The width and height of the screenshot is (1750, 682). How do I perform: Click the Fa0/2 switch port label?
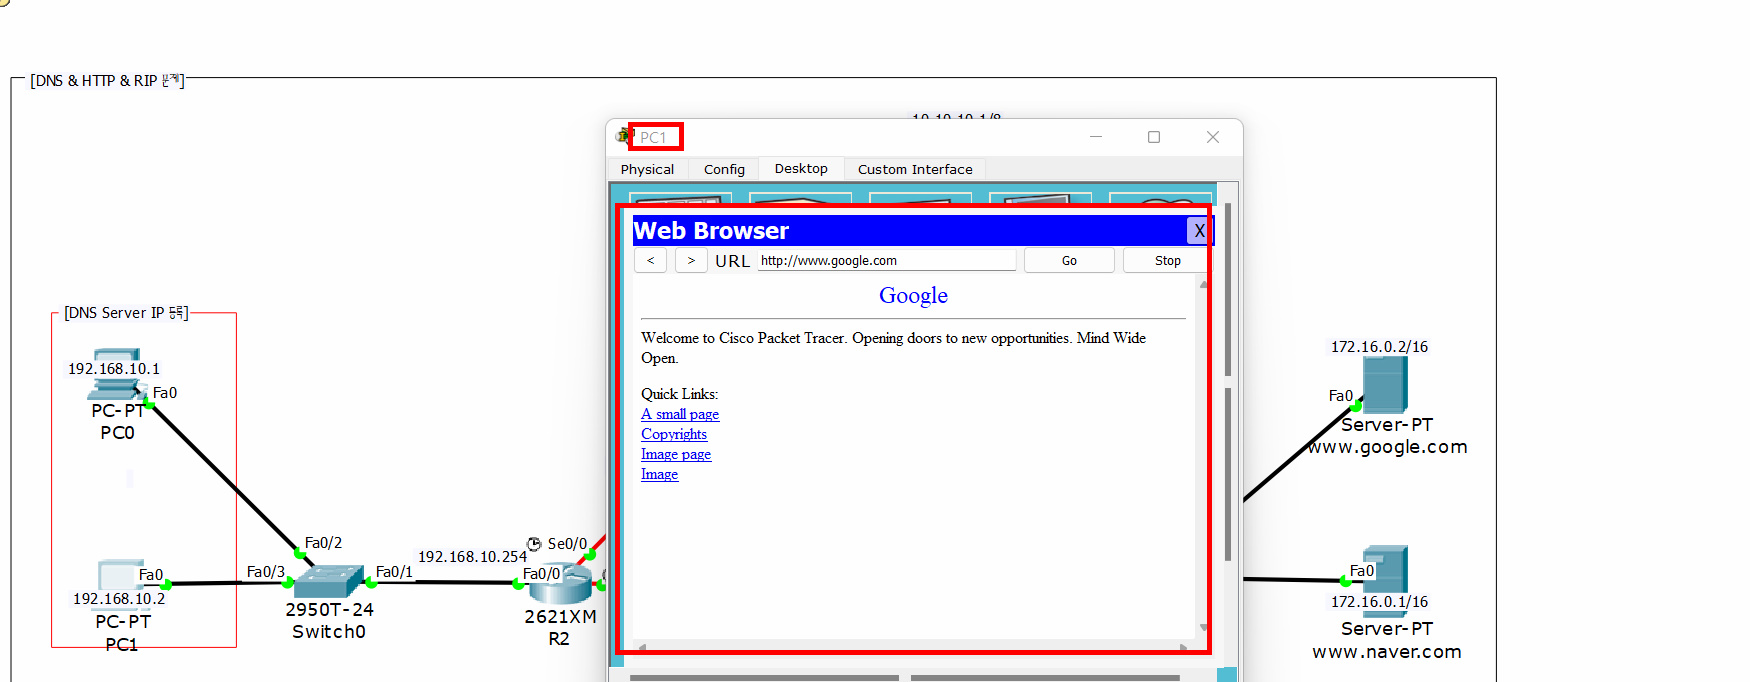[x=323, y=543]
